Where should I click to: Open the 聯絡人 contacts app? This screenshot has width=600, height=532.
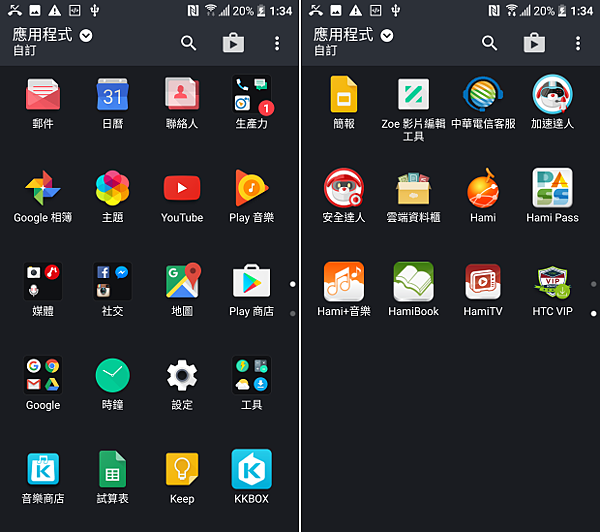182,93
